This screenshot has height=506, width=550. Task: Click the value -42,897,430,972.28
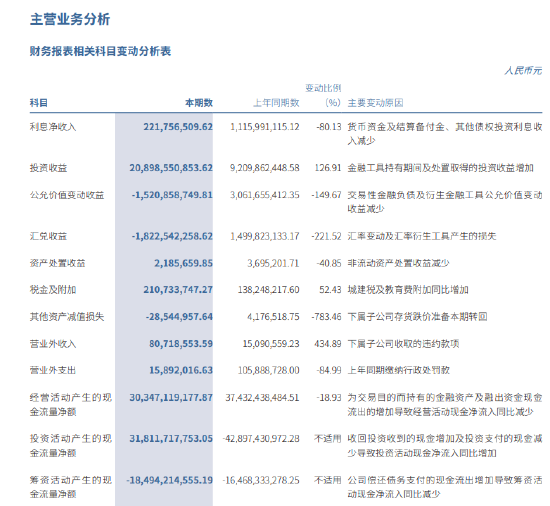(261, 439)
